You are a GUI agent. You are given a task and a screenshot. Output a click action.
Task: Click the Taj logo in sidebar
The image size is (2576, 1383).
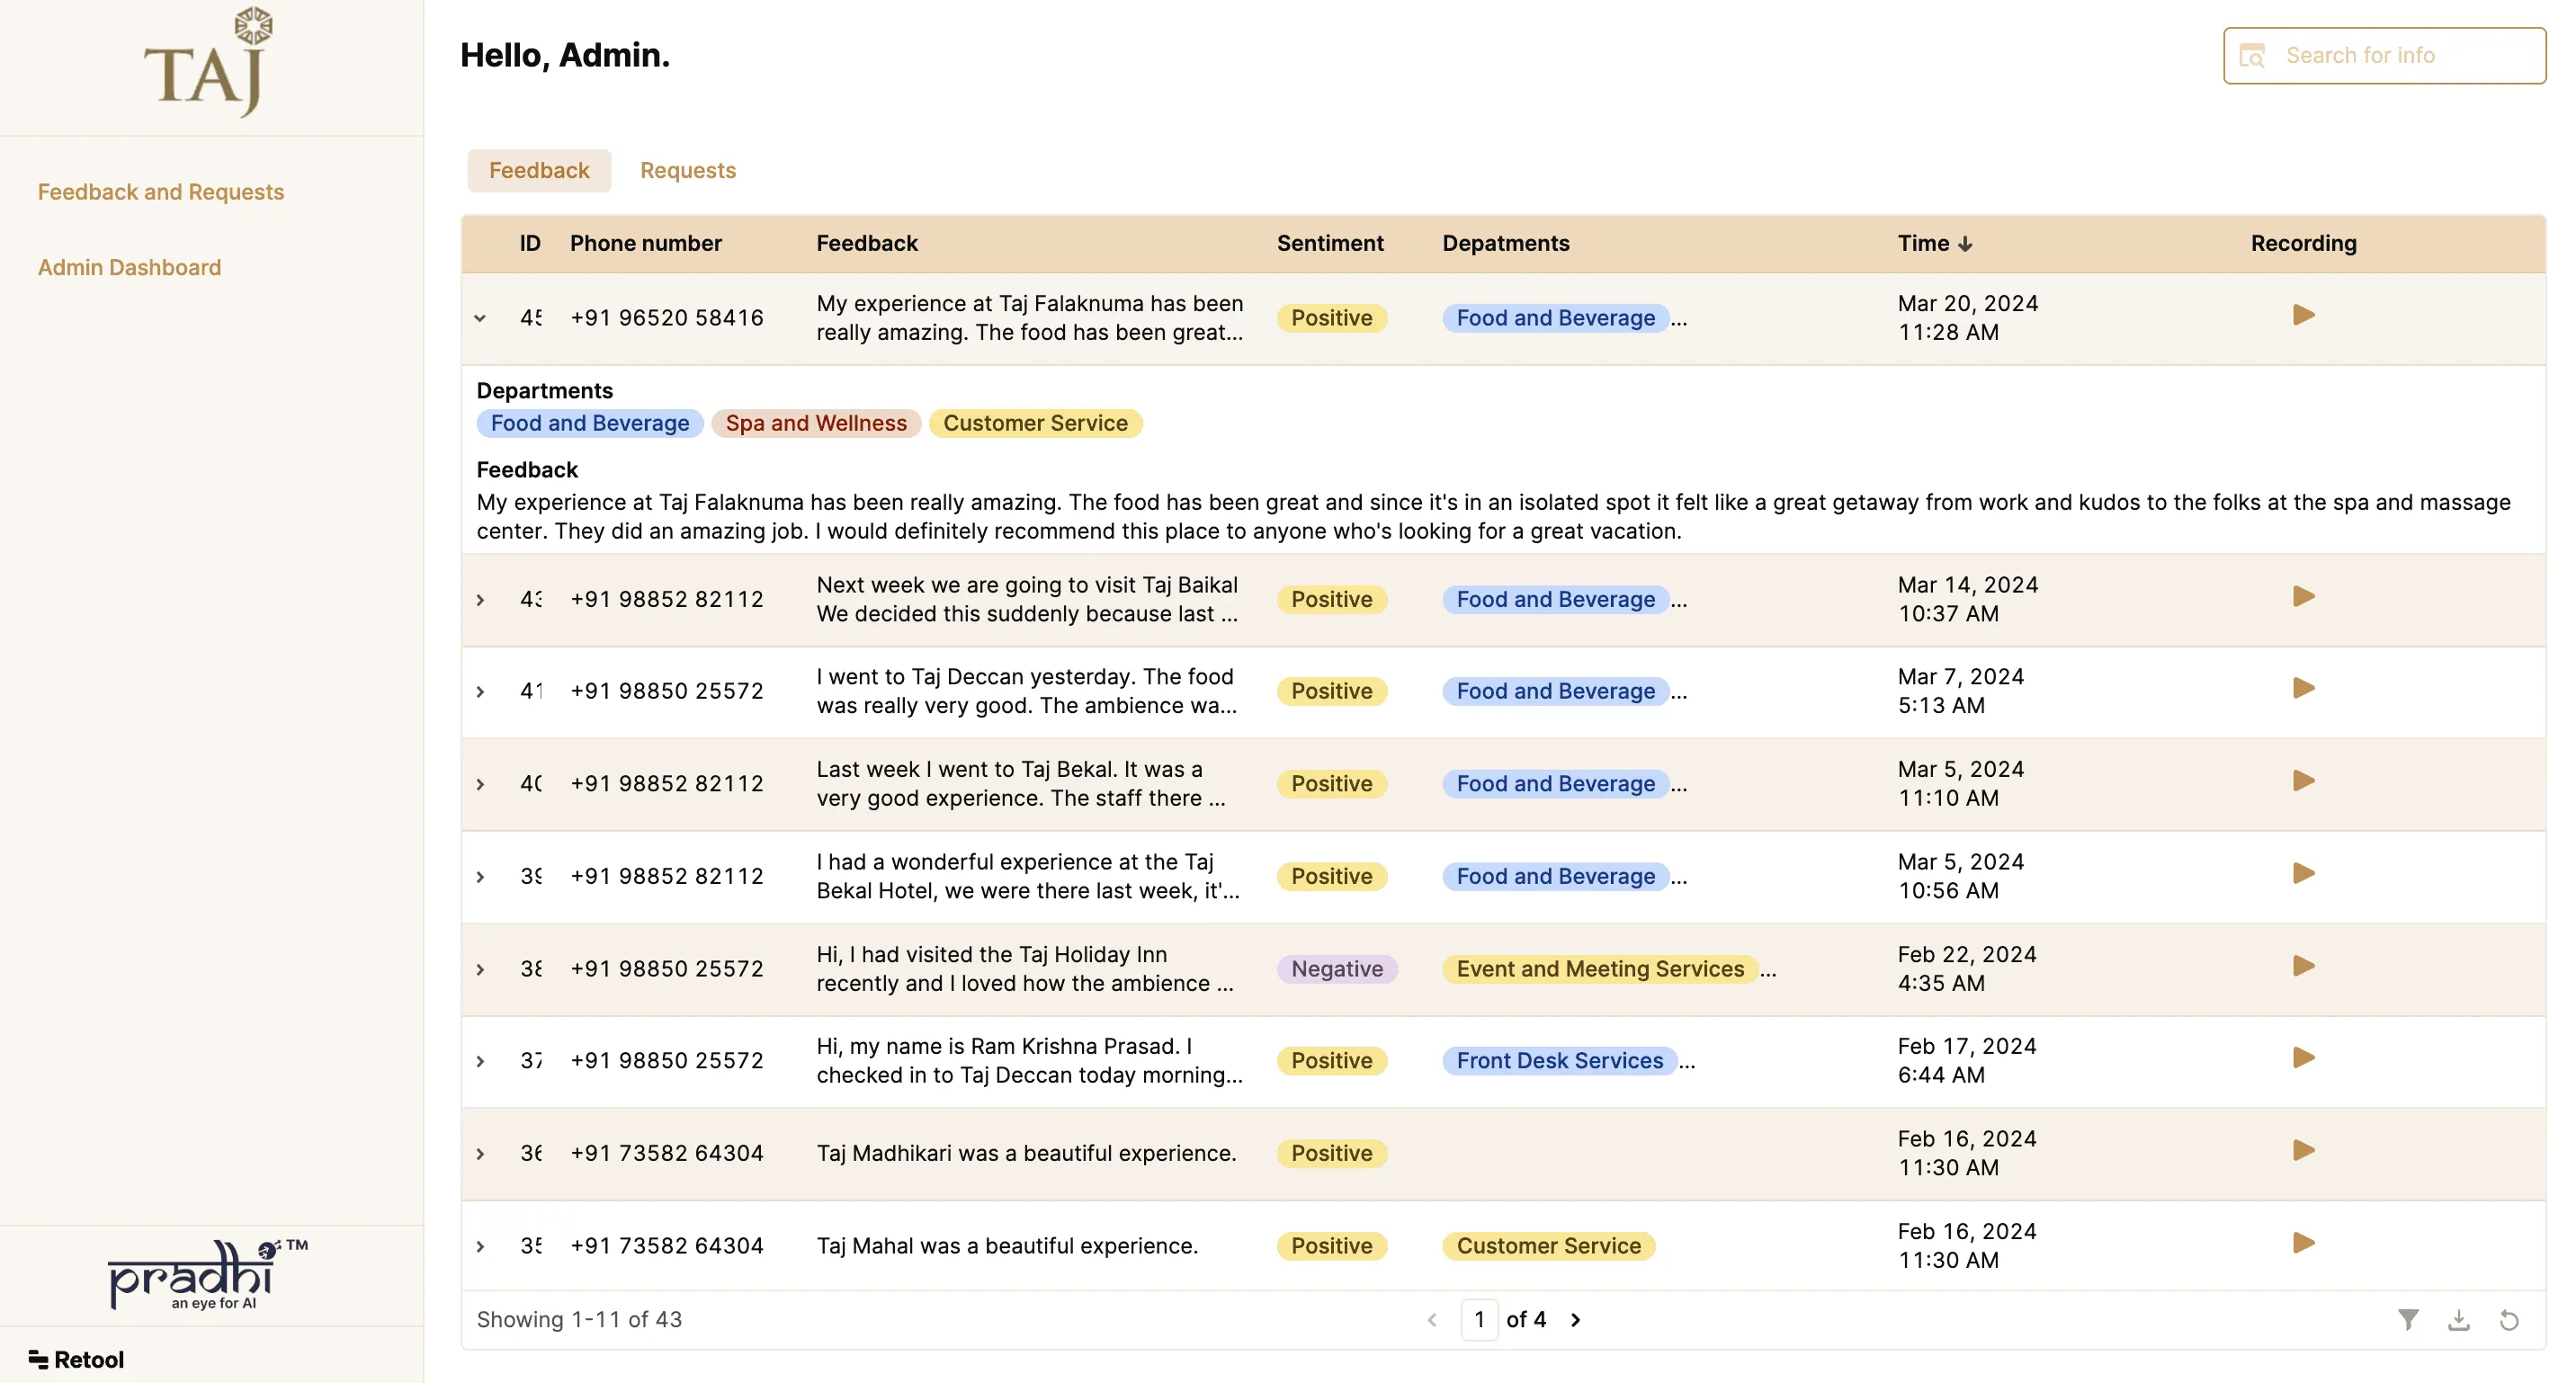208,62
